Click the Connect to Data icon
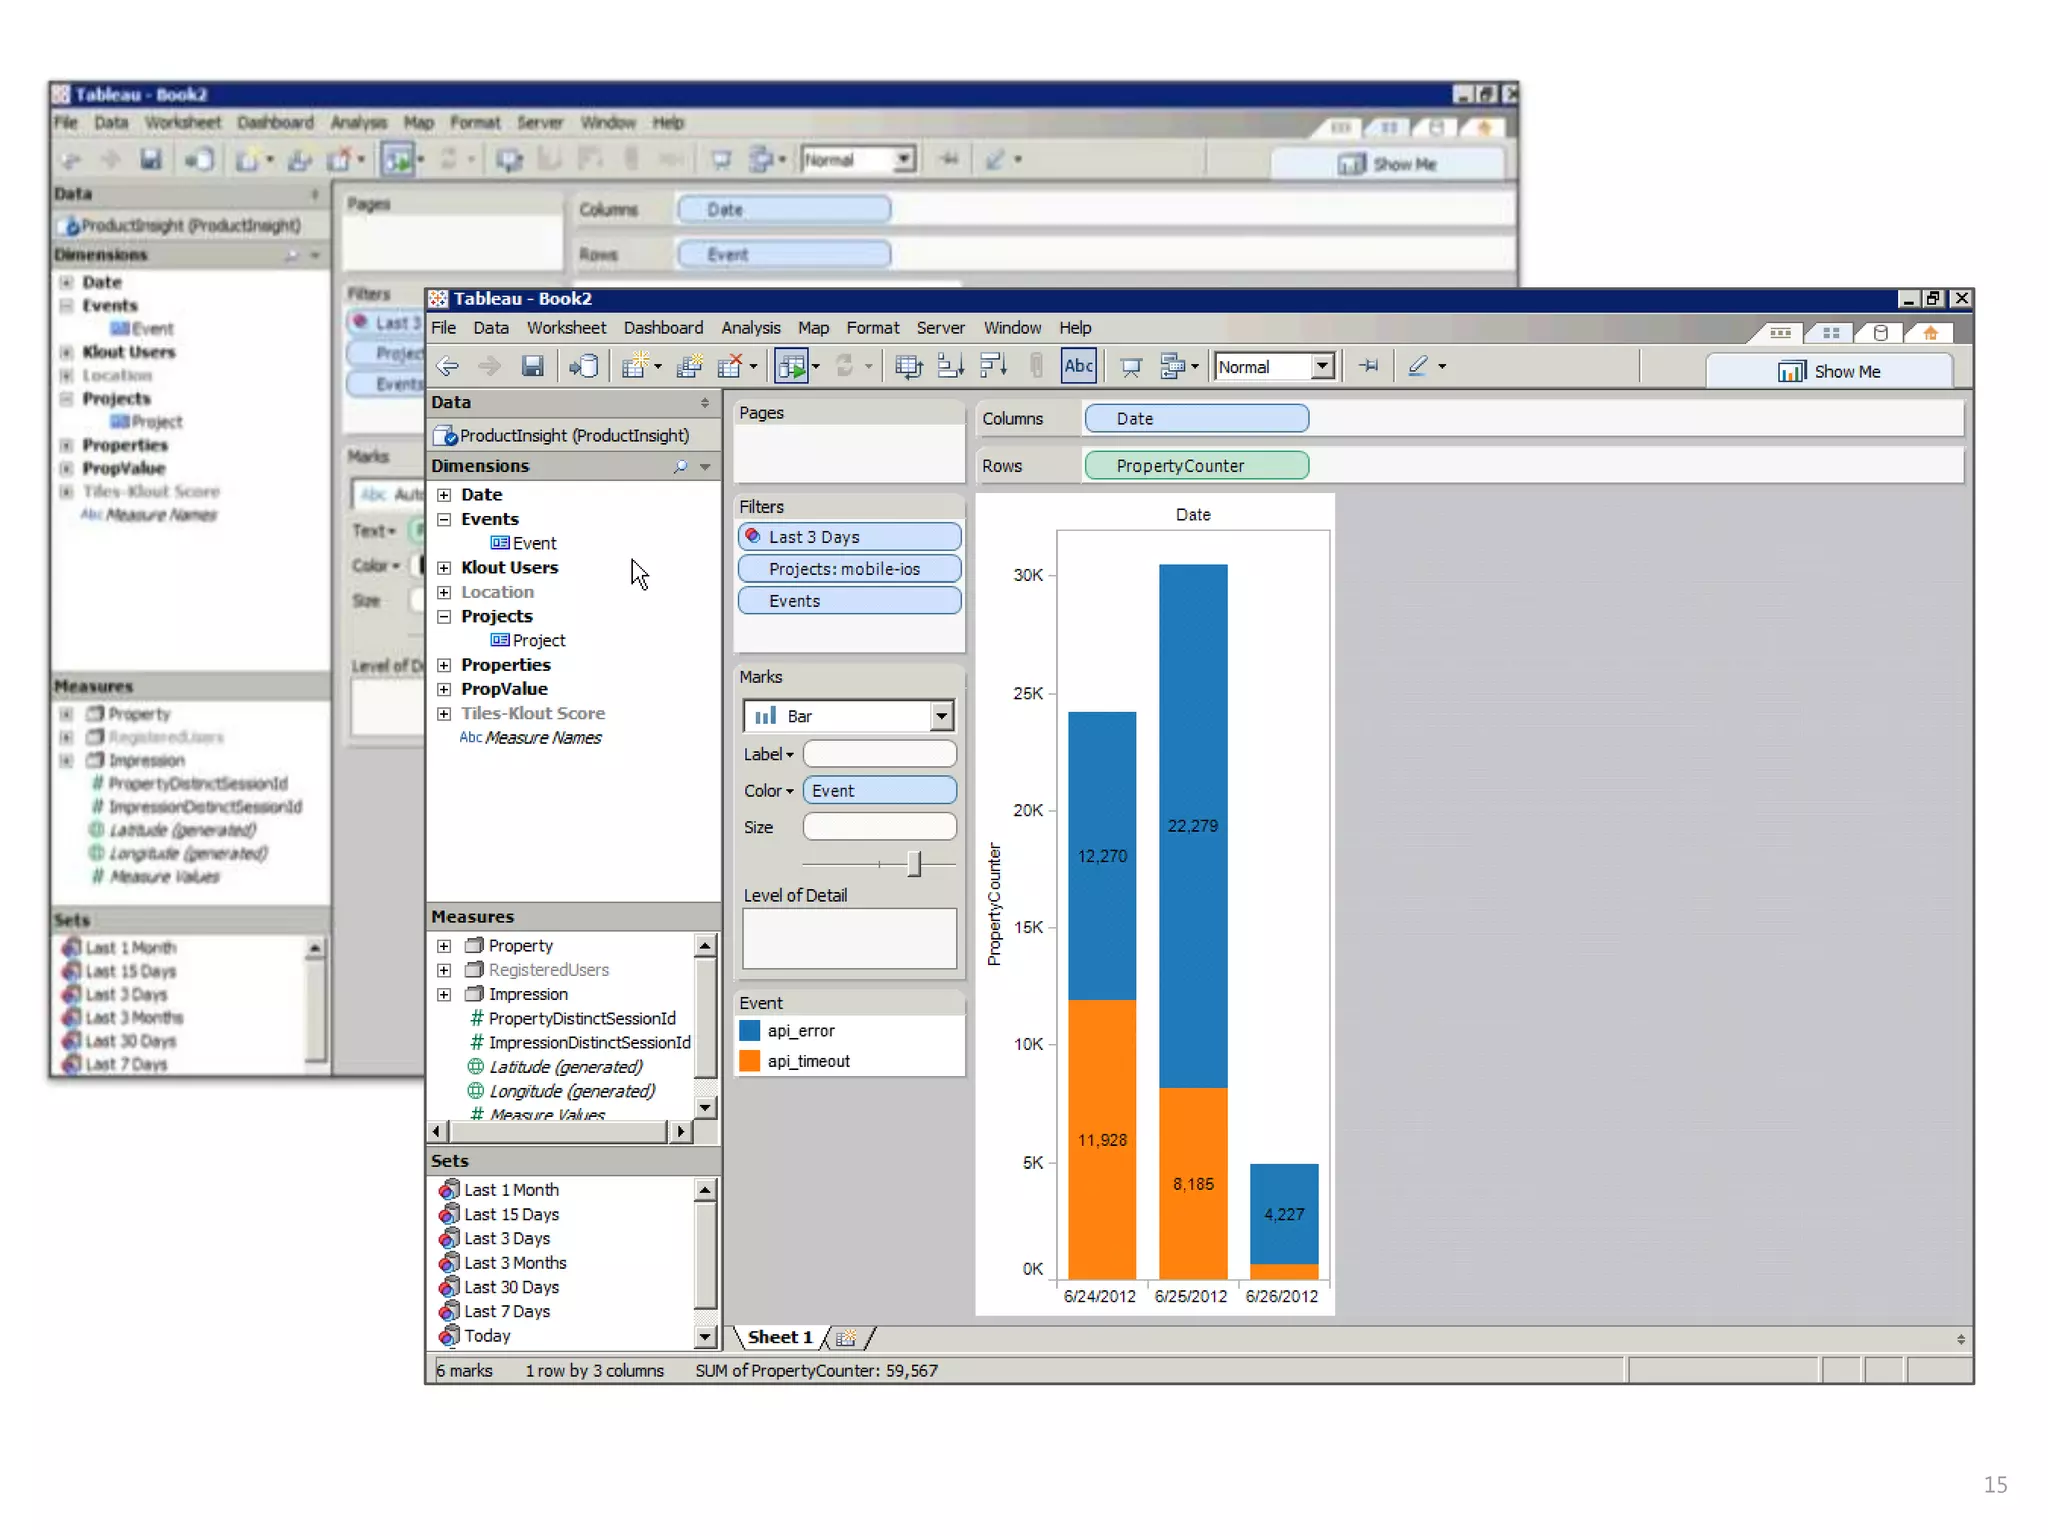This screenshot has height=1536, width=2048. pos(584,367)
